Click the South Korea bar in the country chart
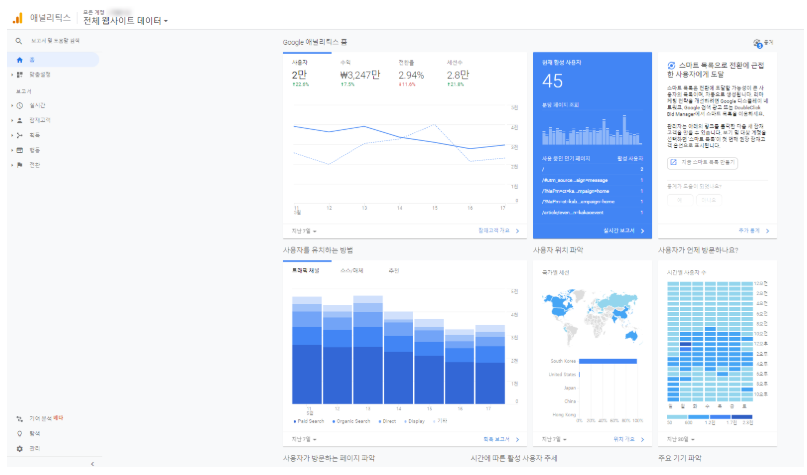The image size is (807, 475). point(608,361)
